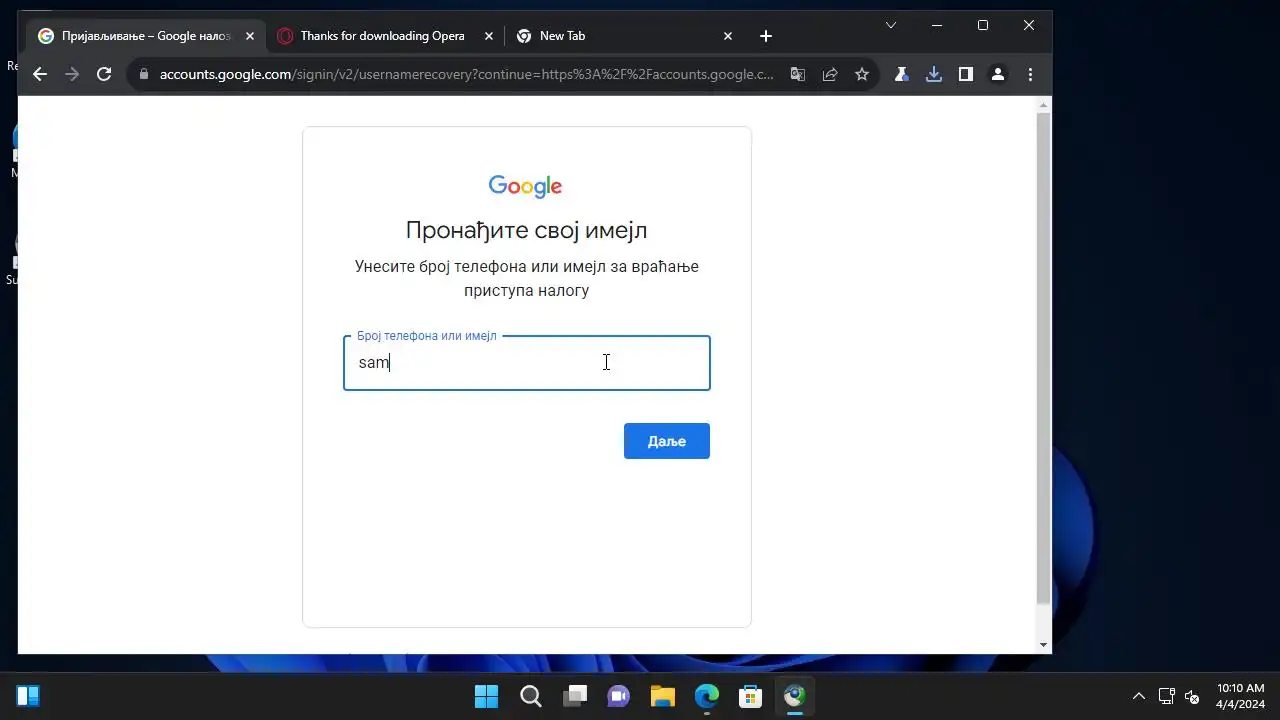The width and height of the screenshot is (1280, 720).
Task: Switch to Thanks for downloading Opera tab
Action: 385,36
